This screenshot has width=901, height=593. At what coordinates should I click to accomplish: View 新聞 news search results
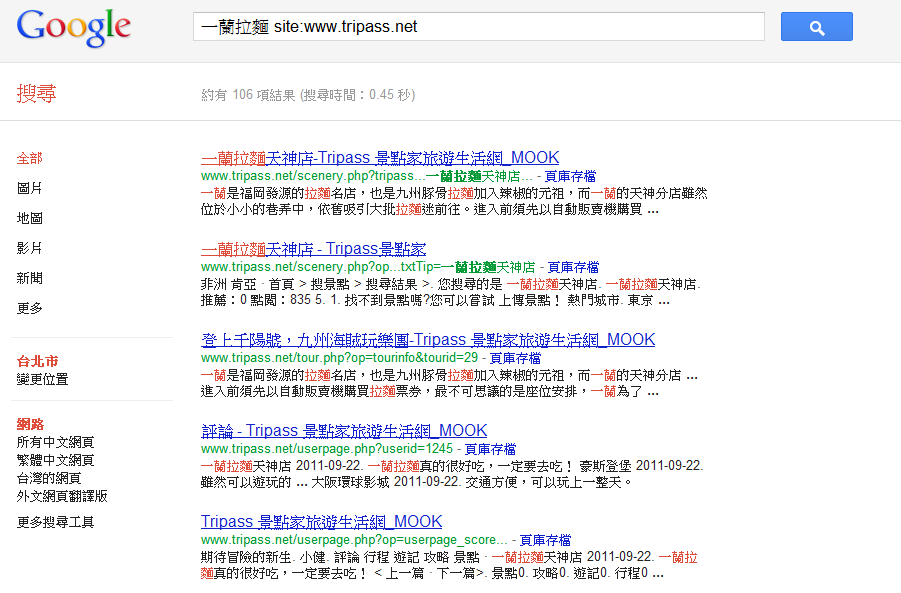point(30,278)
